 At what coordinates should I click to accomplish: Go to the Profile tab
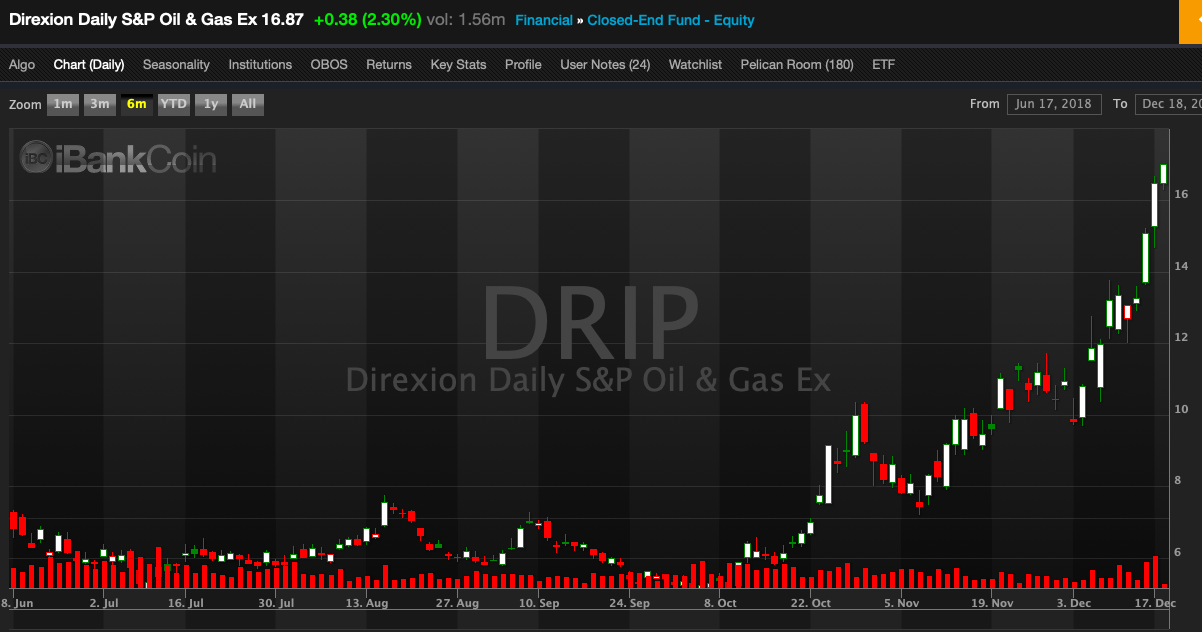point(523,64)
